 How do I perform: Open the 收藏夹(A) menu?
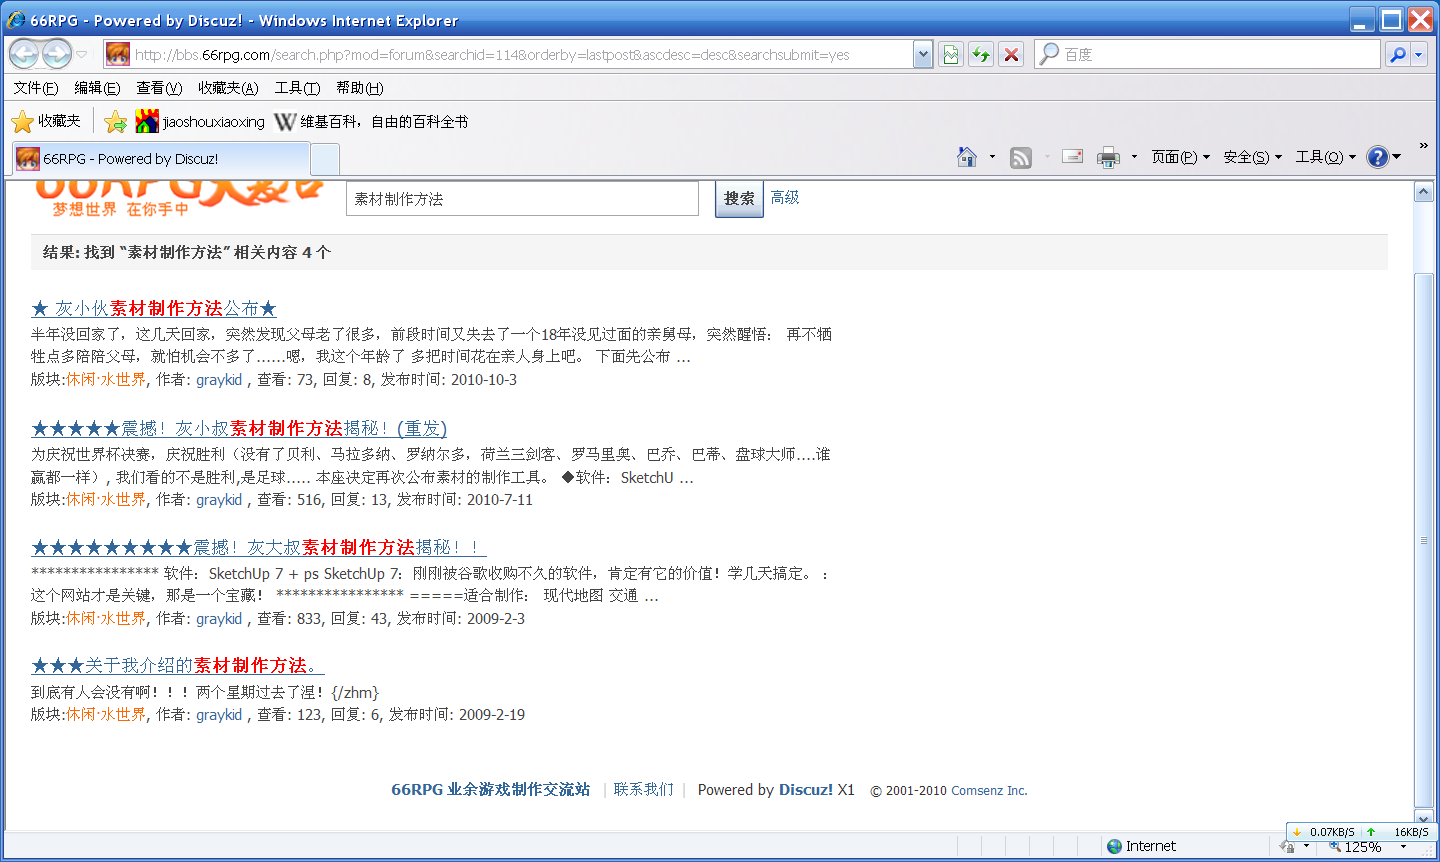point(228,88)
